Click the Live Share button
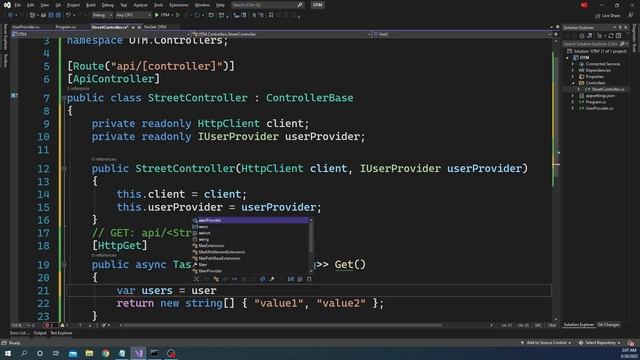640x360 pixels. tap(608, 16)
